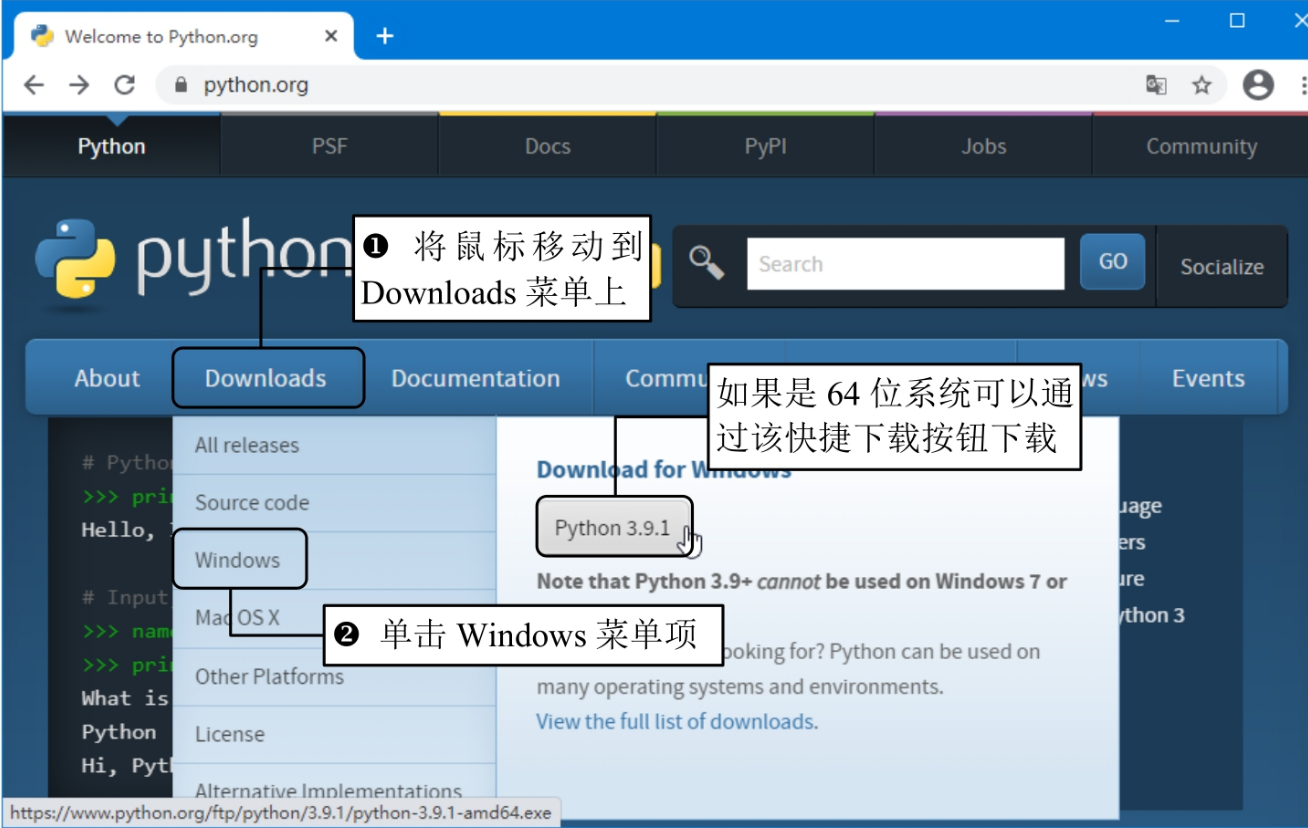1308x828 pixels.
Task: Select the Welcome to Python.org tab
Action: tap(182, 36)
